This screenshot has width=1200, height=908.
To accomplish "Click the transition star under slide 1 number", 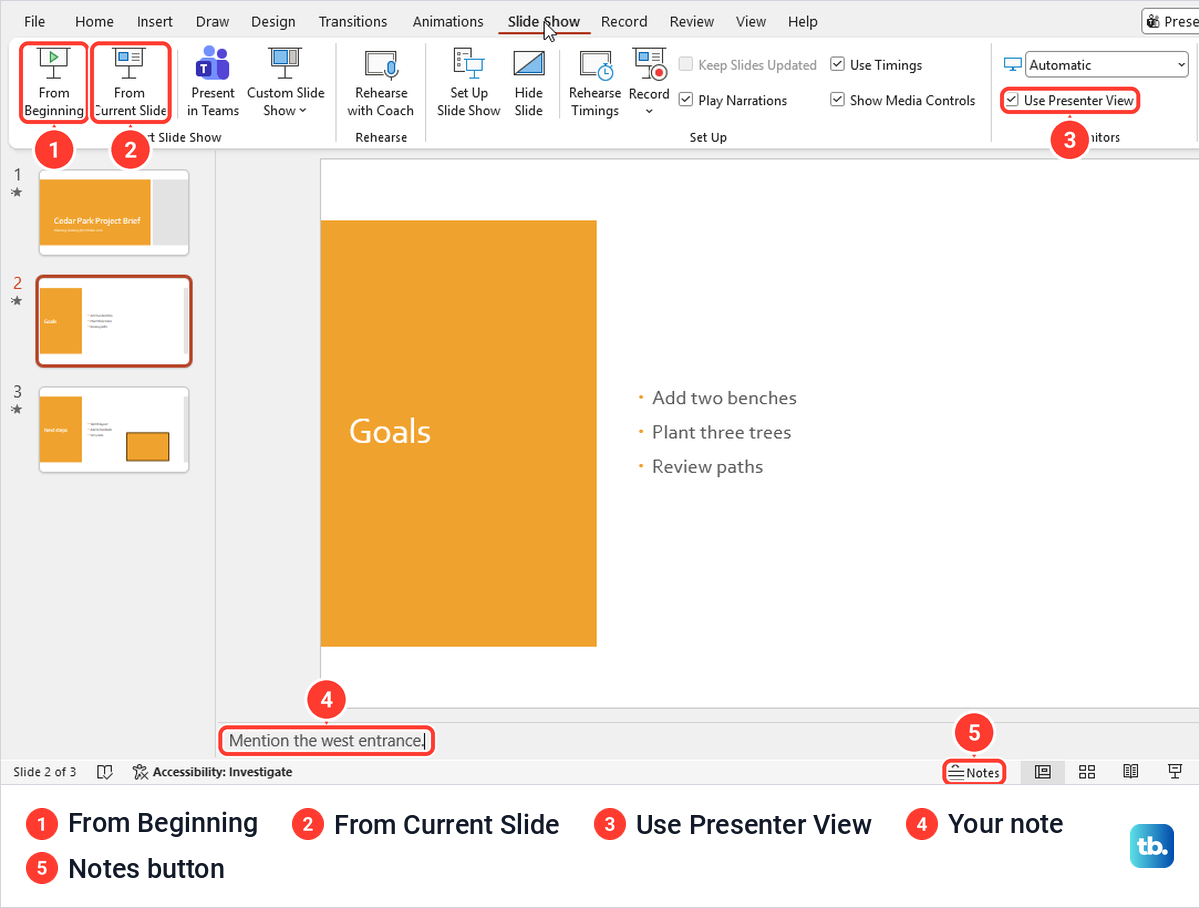I will 16,192.
